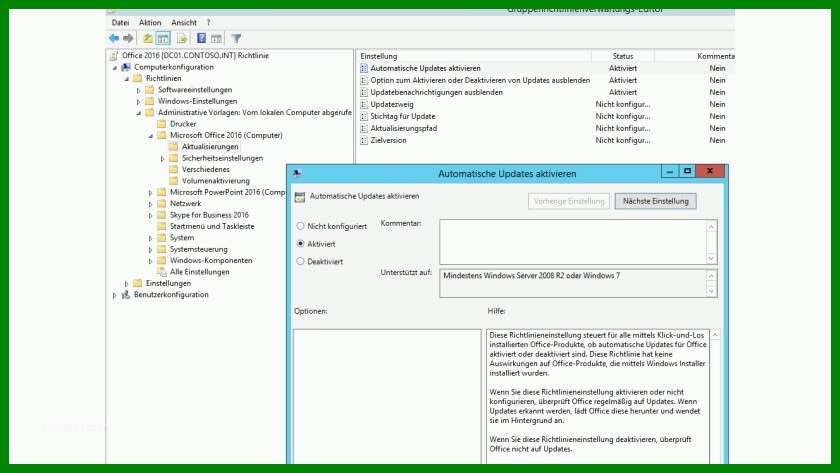Click policy icon beside Aktualisierungspfad
Viewport: 840px width, 473px height.
click(364, 129)
